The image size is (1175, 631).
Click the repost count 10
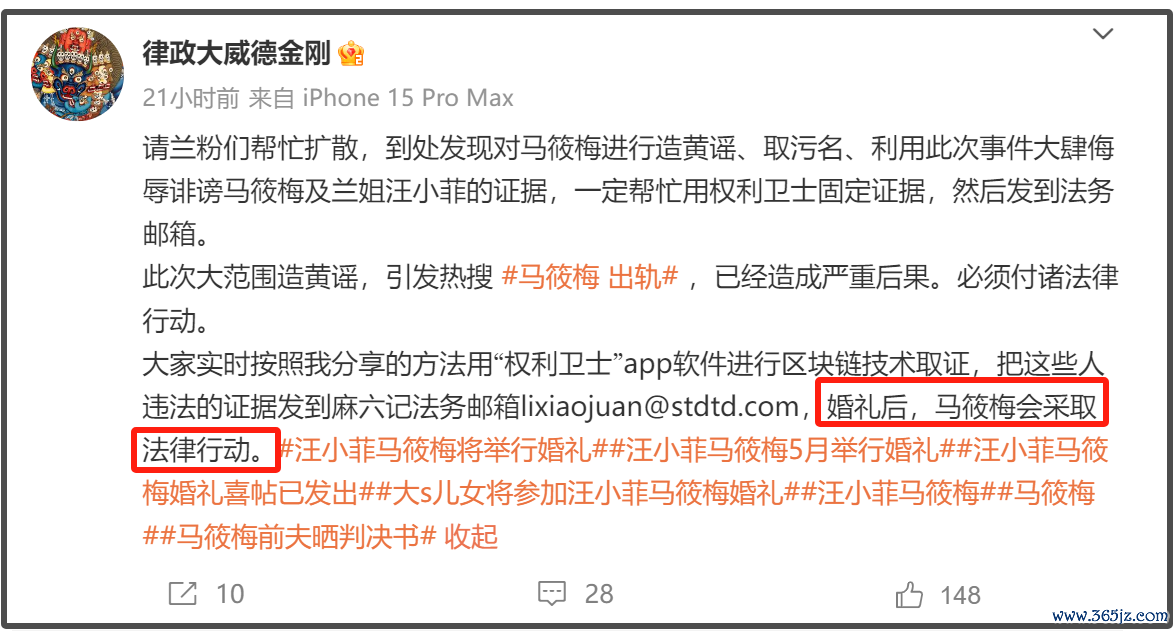tap(230, 594)
